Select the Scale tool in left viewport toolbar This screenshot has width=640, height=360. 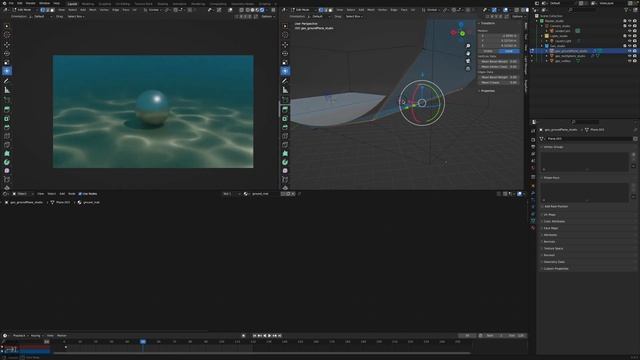click(7, 62)
